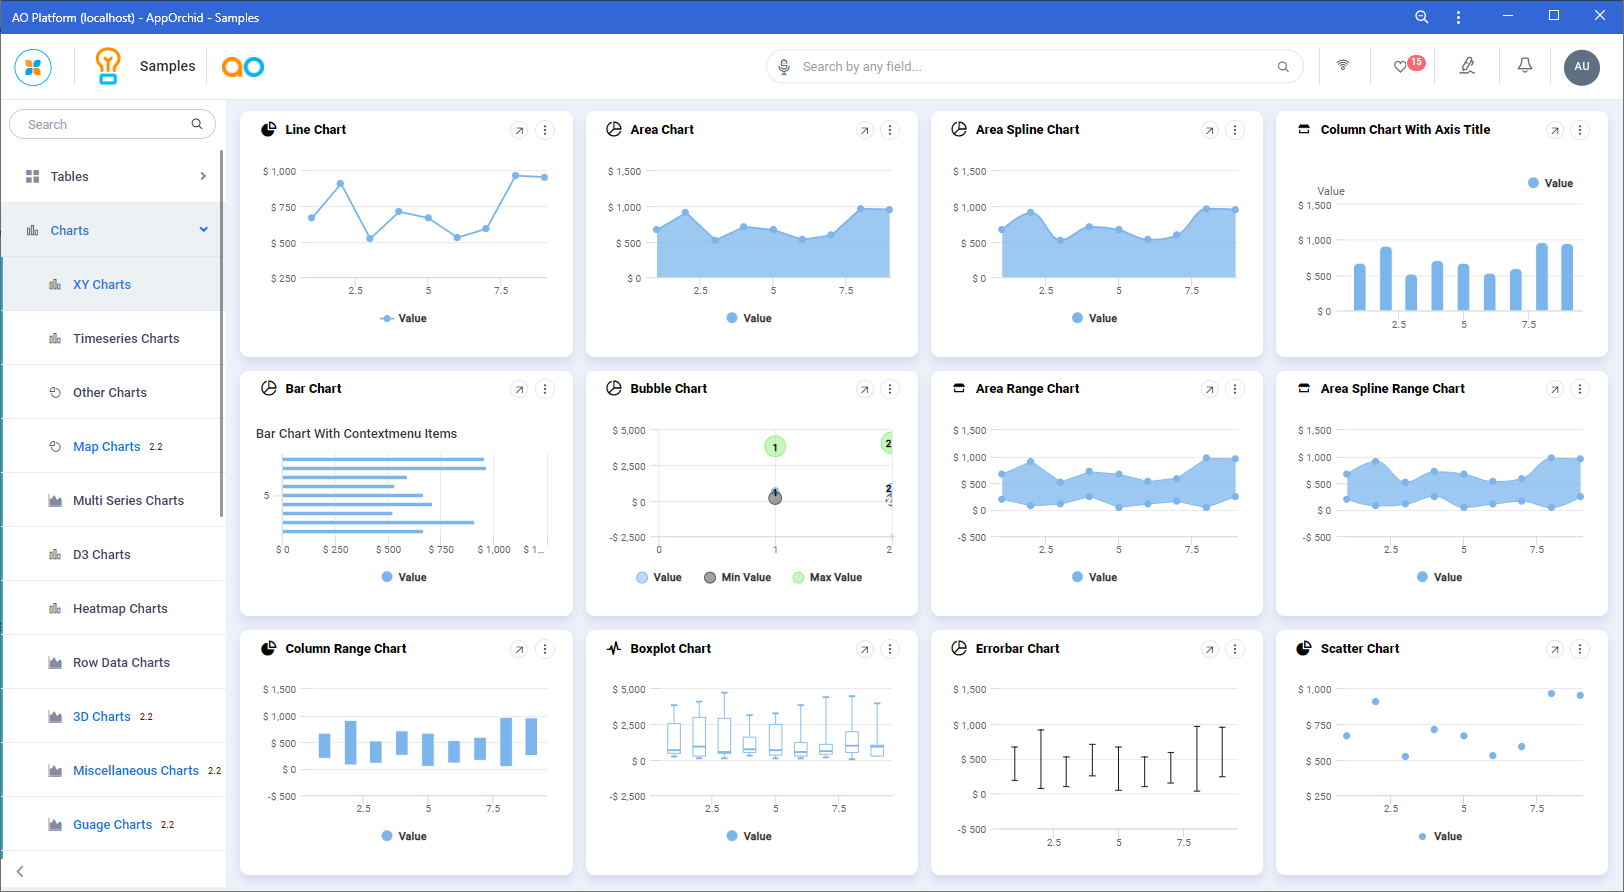This screenshot has width=1624, height=892.
Task: Toggle Min Value series in Bubble Chart legend
Action: tap(738, 577)
